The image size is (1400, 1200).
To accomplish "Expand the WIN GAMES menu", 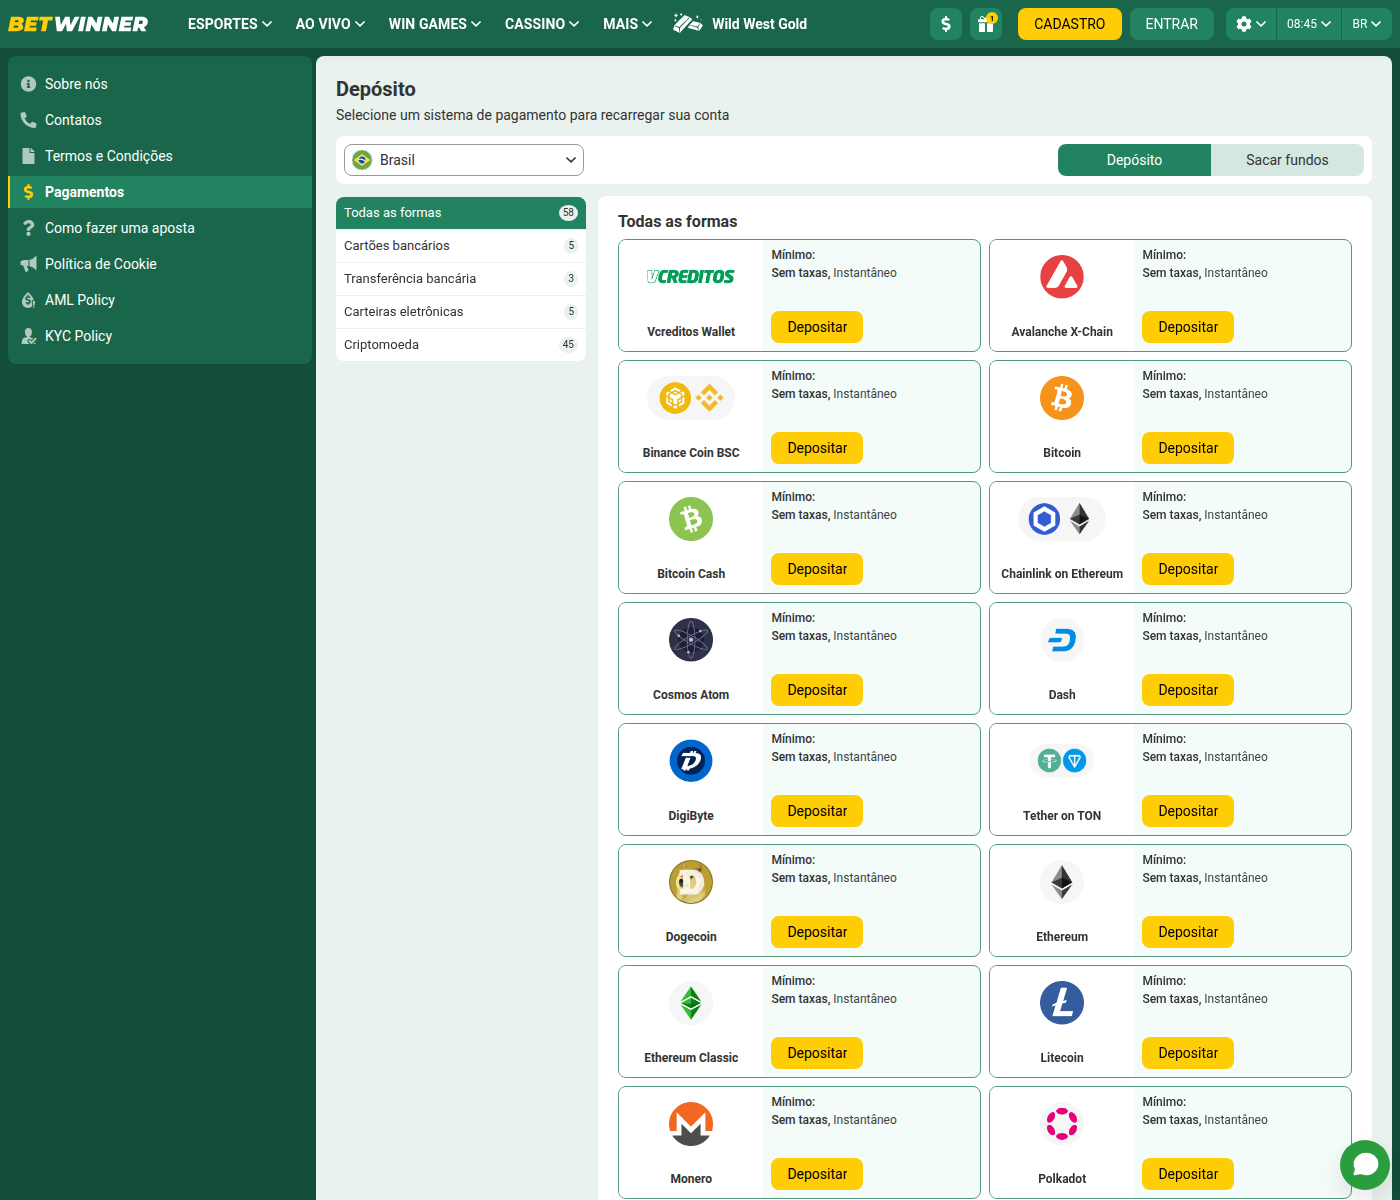I will point(435,24).
